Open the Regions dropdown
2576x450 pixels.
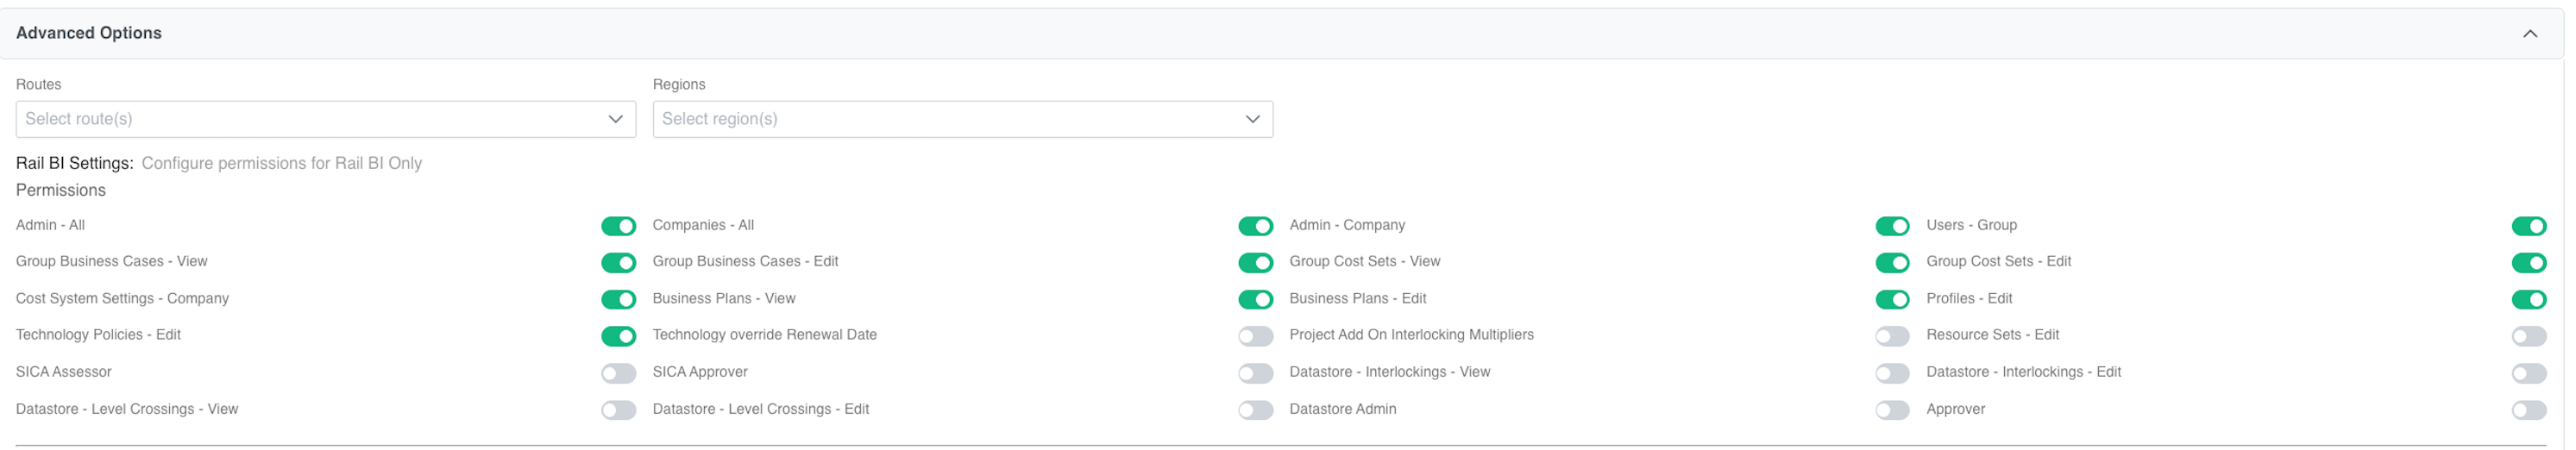[962, 119]
